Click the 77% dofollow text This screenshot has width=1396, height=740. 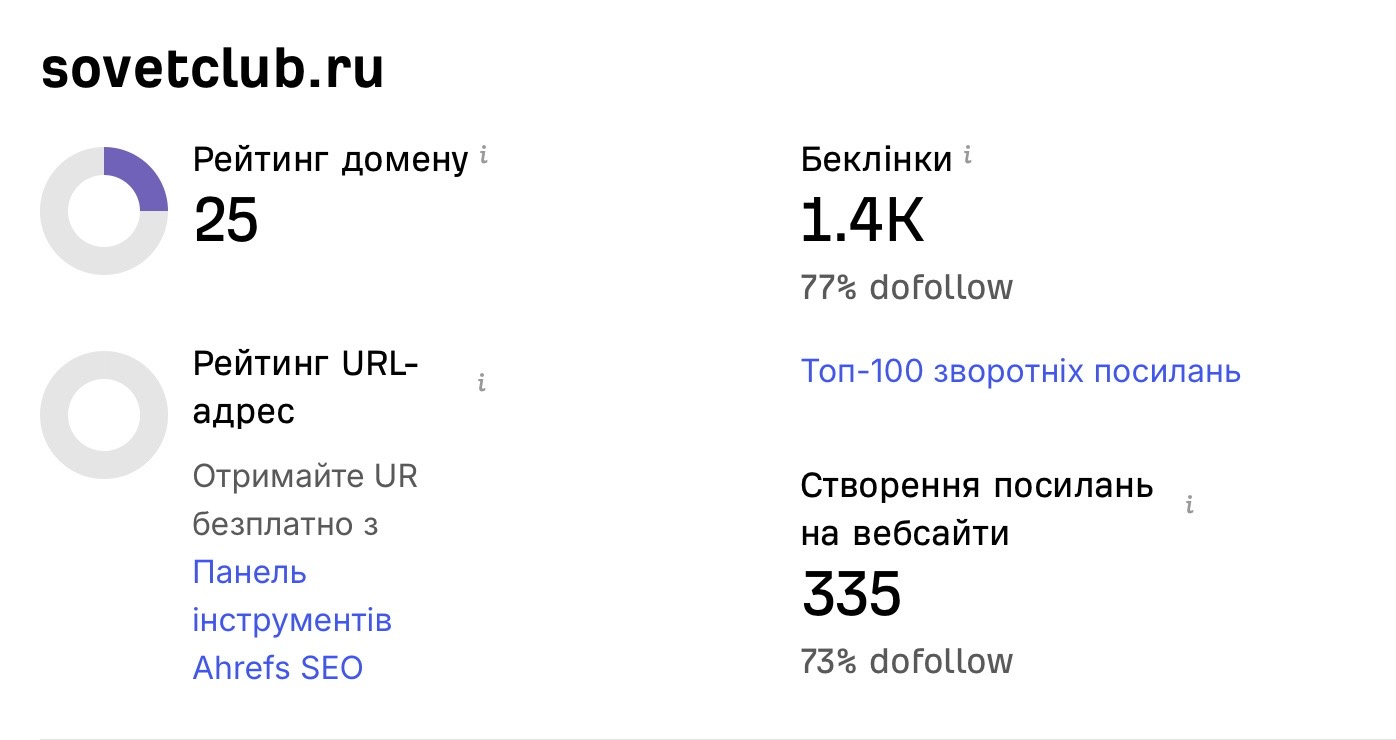(x=906, y=288)
